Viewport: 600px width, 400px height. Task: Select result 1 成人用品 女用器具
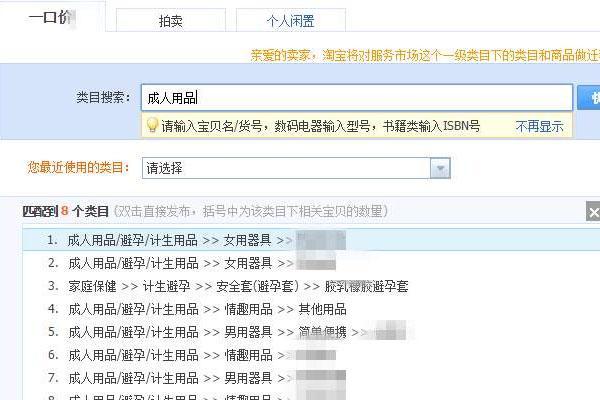(x=311, y=240)
